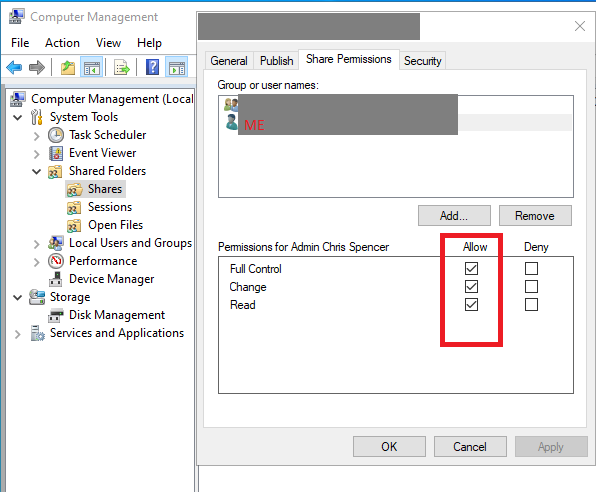Expand the Task Scheduler node
The width and height of the screenshot is (597, 495).
tap(37, 136)
